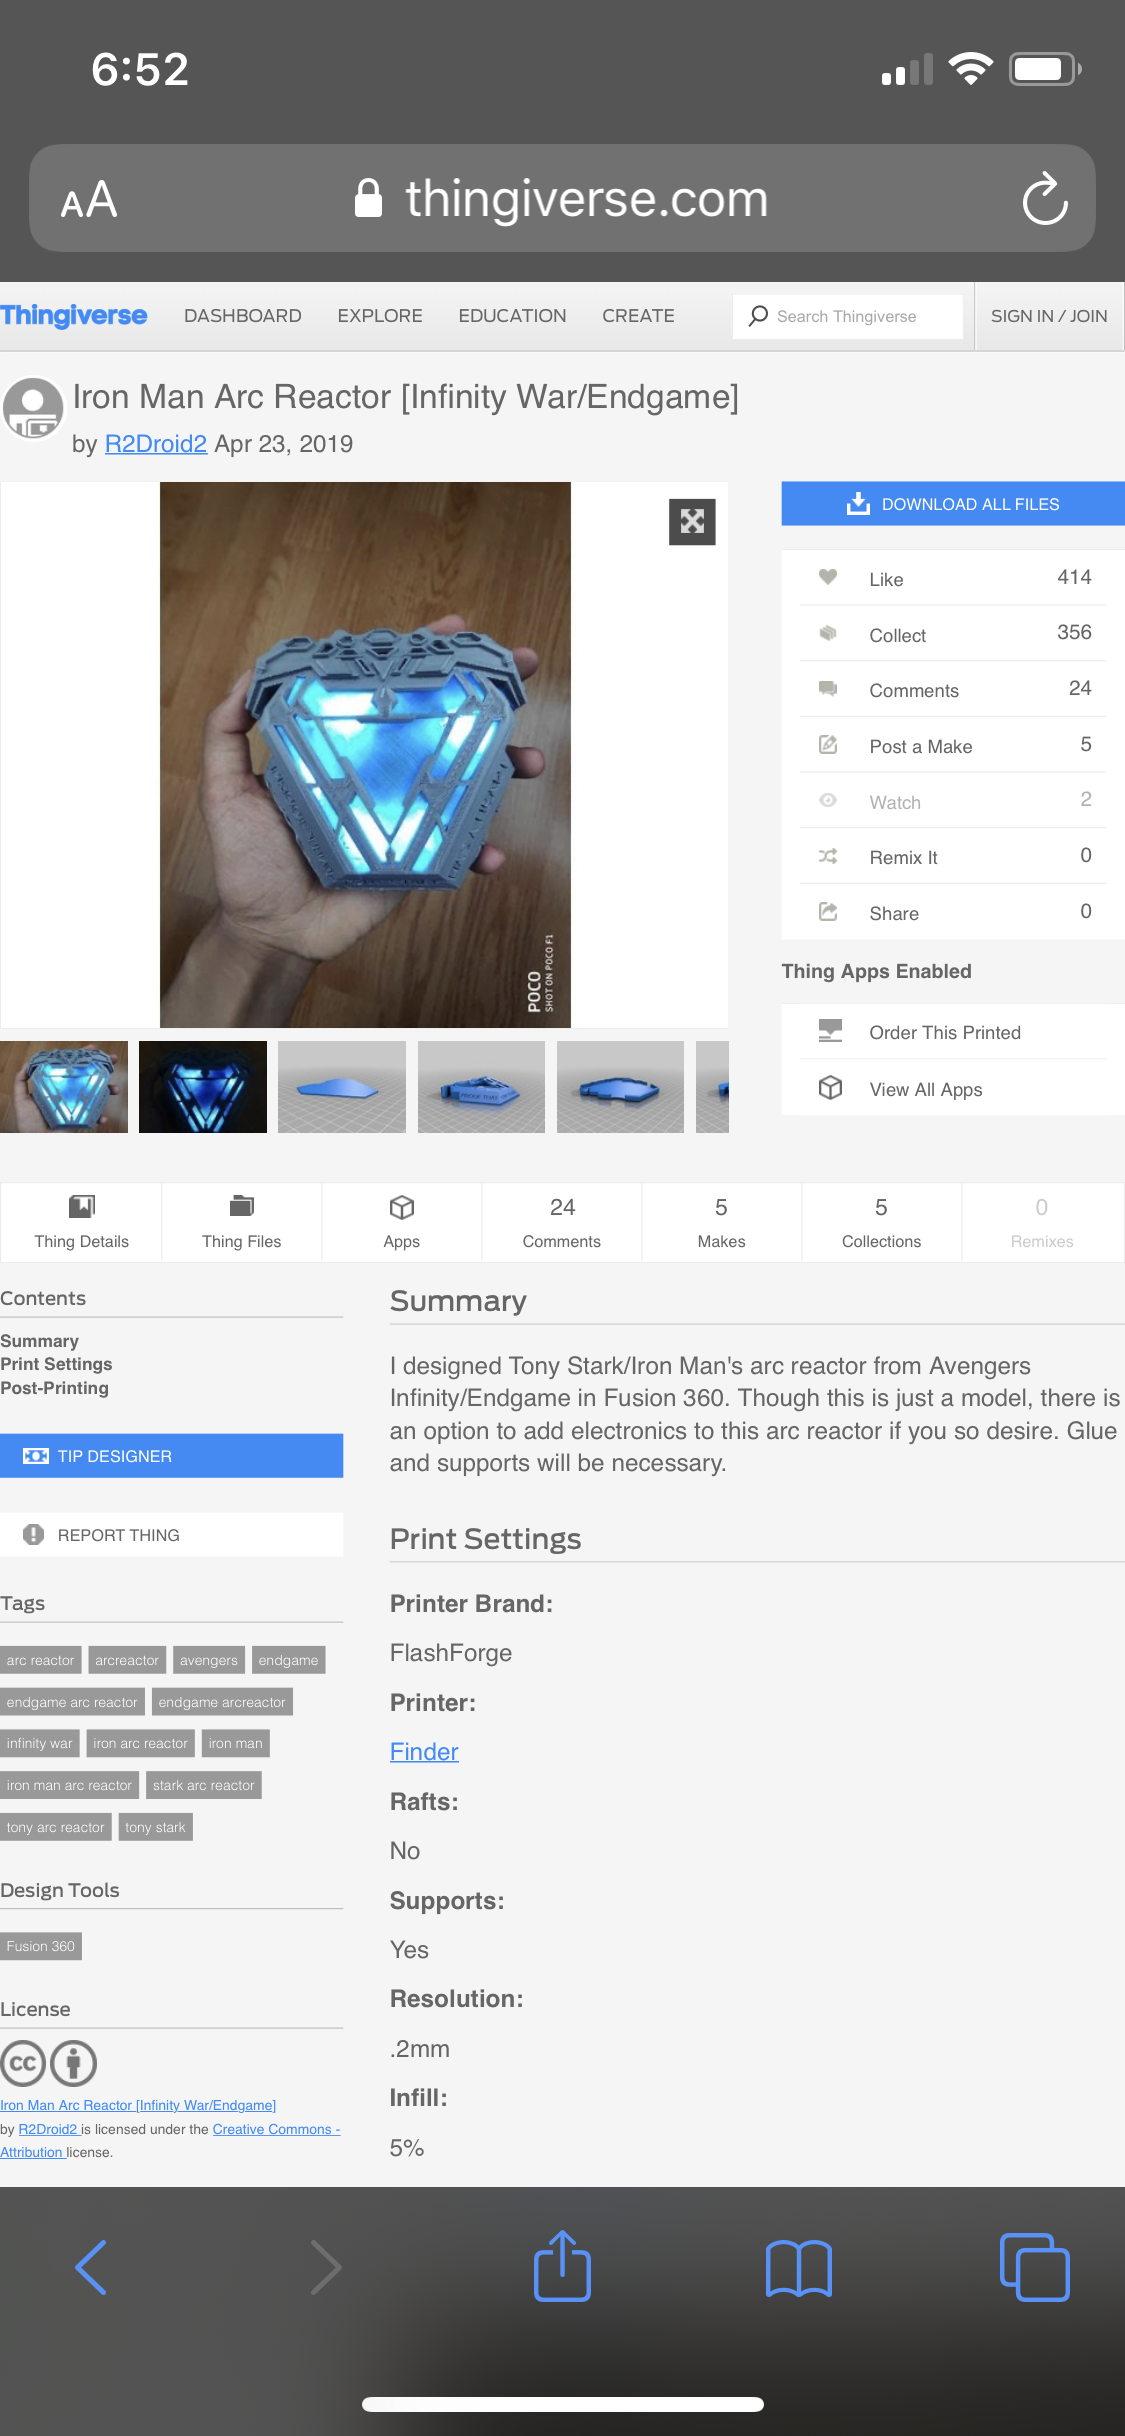Show Safari open tabs icon
Viewport: 1125px width, 2436px height.
(x=1034, y=2267)
